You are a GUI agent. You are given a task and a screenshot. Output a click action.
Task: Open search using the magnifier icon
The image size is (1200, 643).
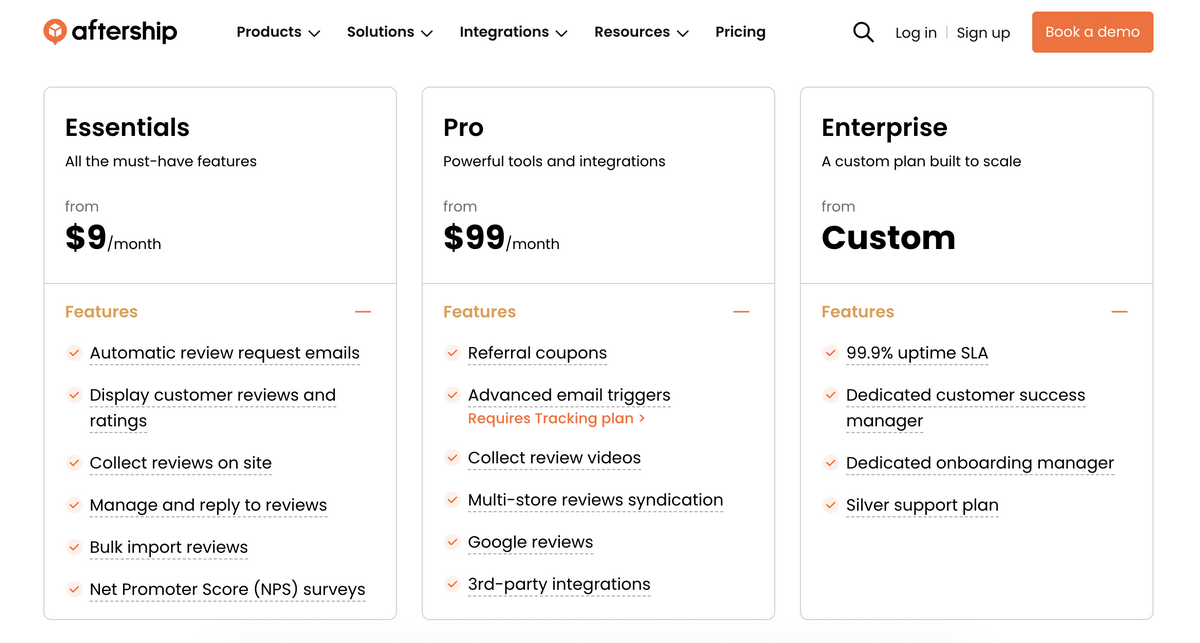[863, 31]
